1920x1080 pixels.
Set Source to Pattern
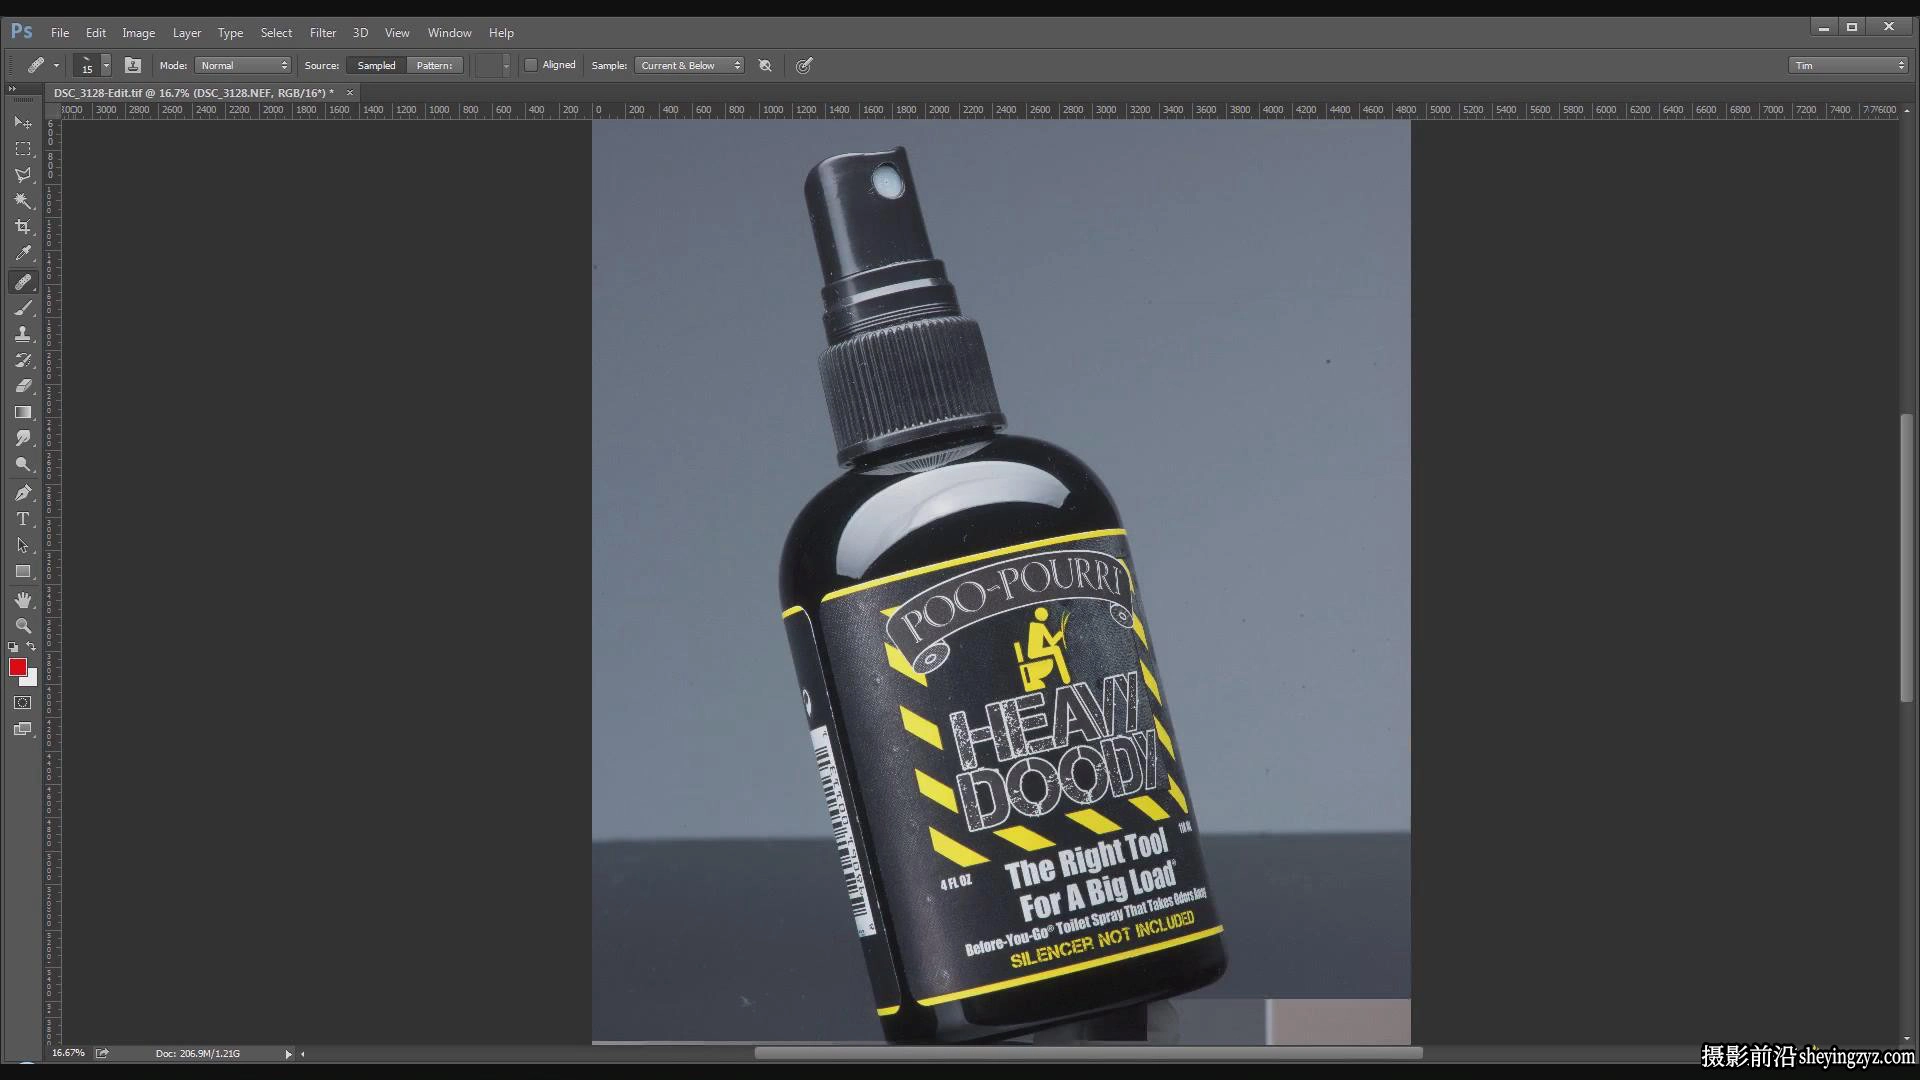434,65
